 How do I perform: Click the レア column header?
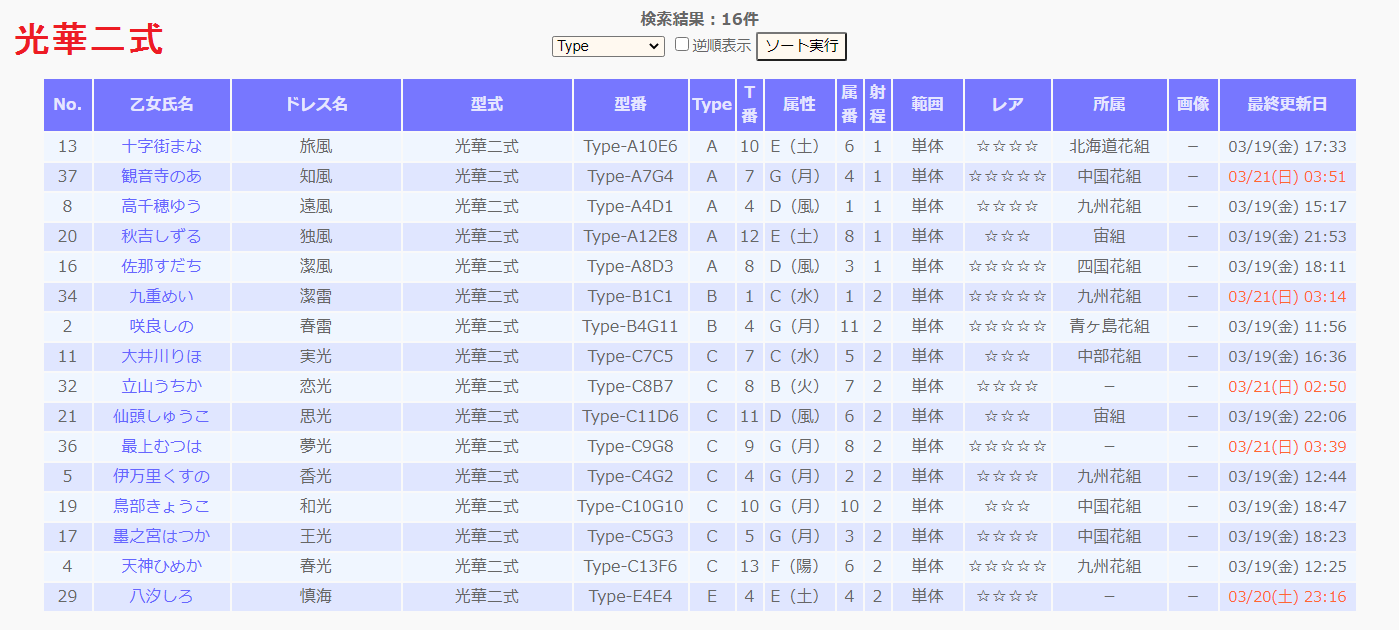[x=1007, y=104]
